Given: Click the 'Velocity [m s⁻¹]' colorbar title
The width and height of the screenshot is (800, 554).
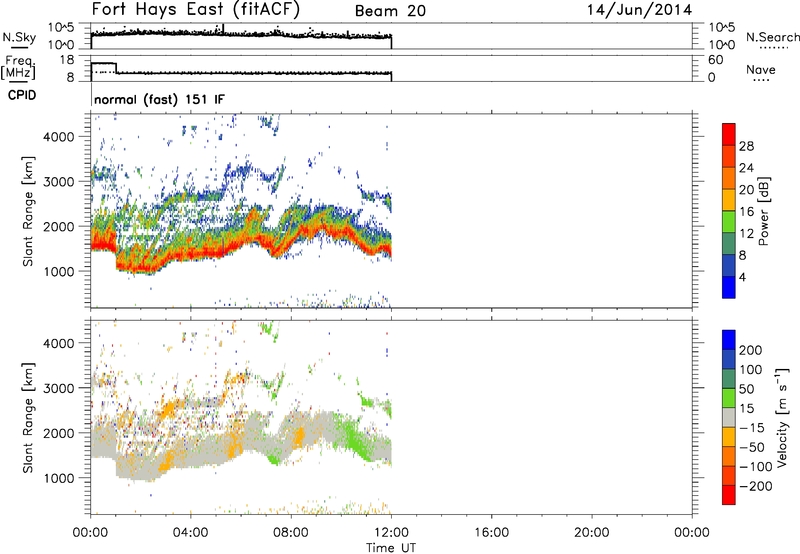Looking at the screenshot, I should click(782, 418).
